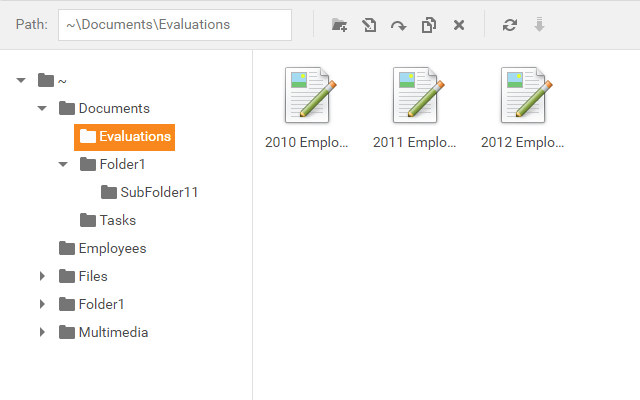Image resolution: width=640 pixels, height=400 pixels.
Task: Select the Tasks folder
Action: point(117,220)
